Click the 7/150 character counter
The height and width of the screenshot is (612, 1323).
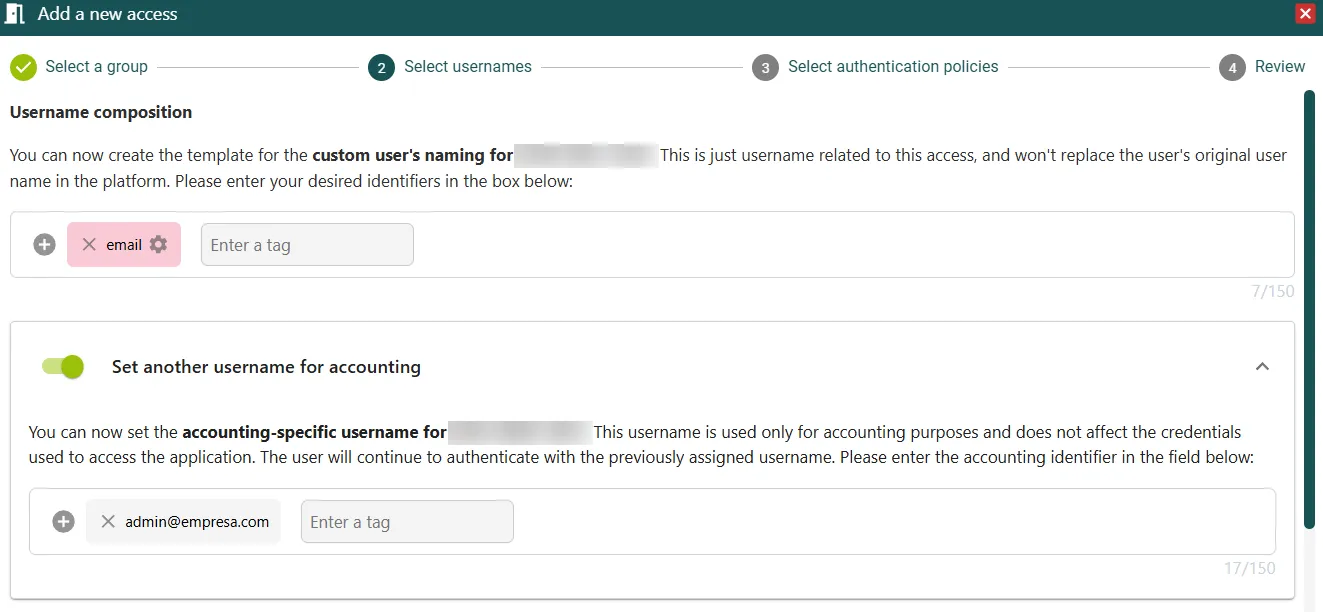point(1273,292)
